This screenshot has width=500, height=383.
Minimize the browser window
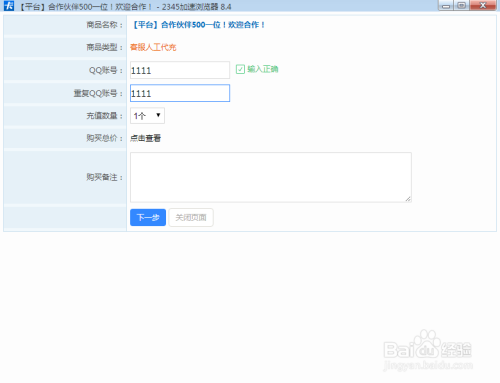tap(446, 6)
